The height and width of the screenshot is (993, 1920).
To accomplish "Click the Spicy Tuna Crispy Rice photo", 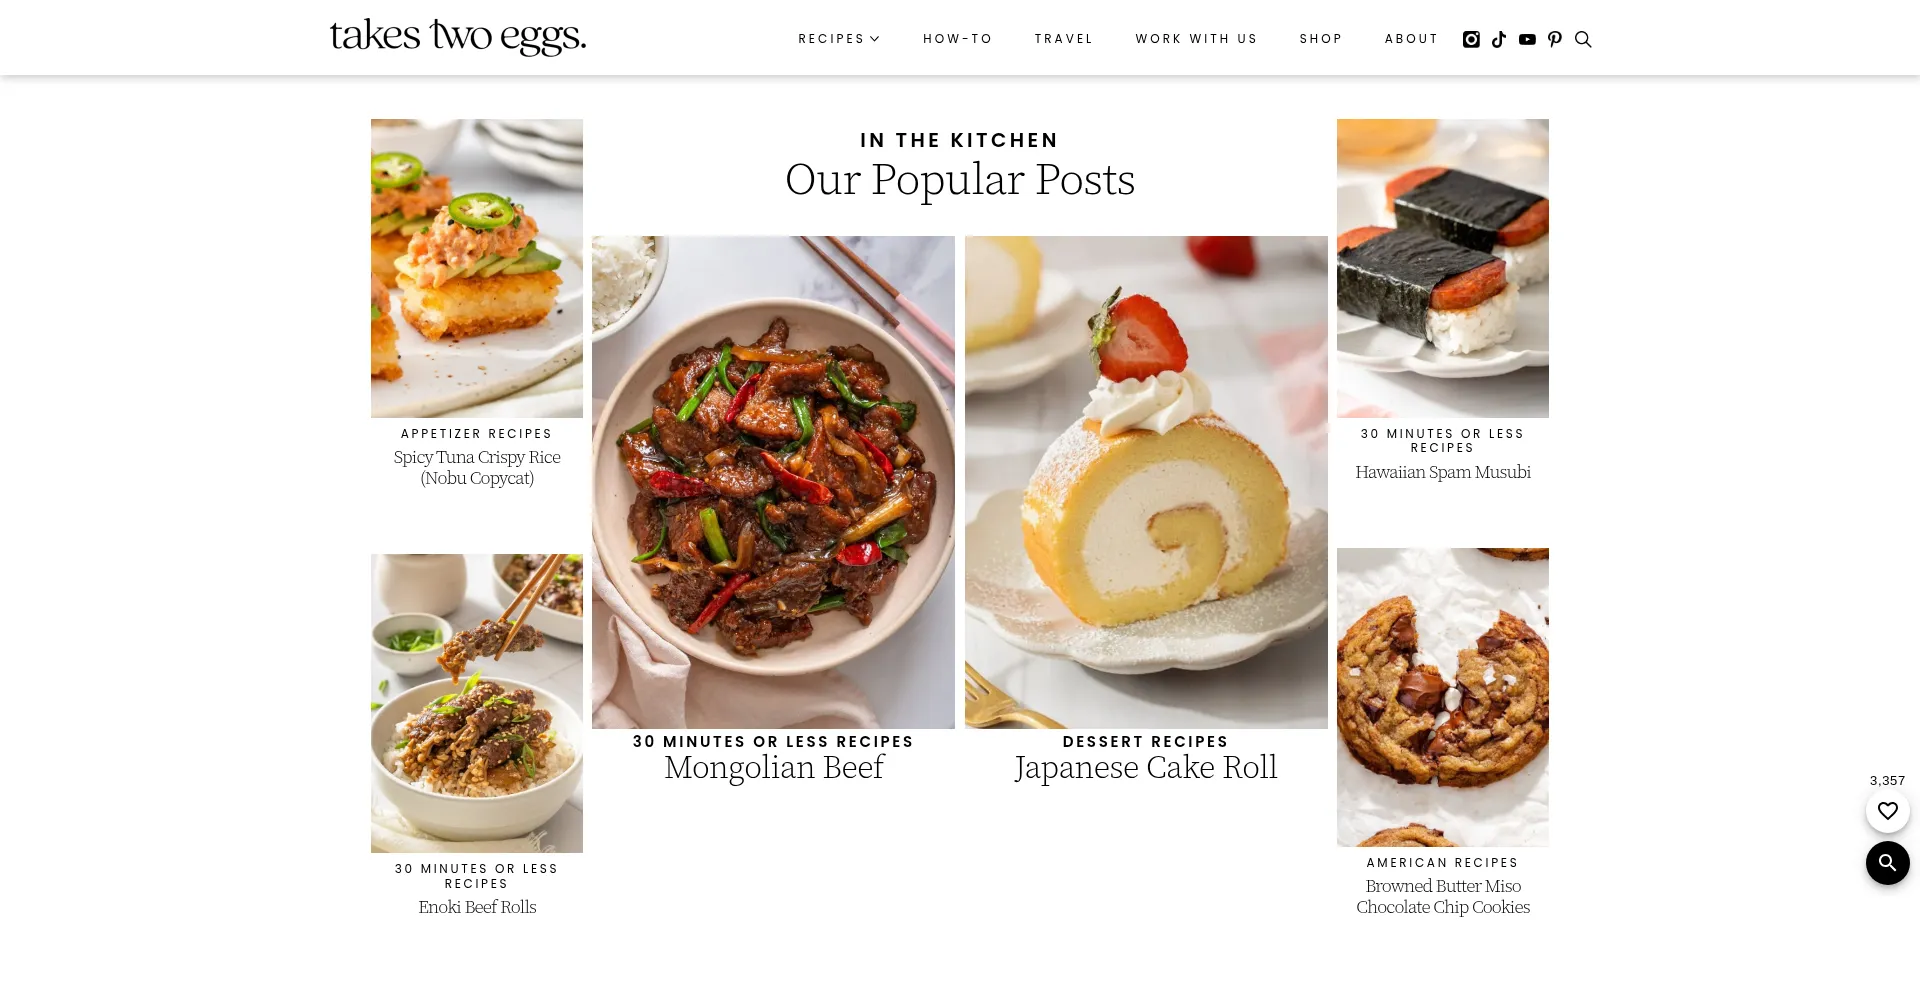I will tap(477, 268).
